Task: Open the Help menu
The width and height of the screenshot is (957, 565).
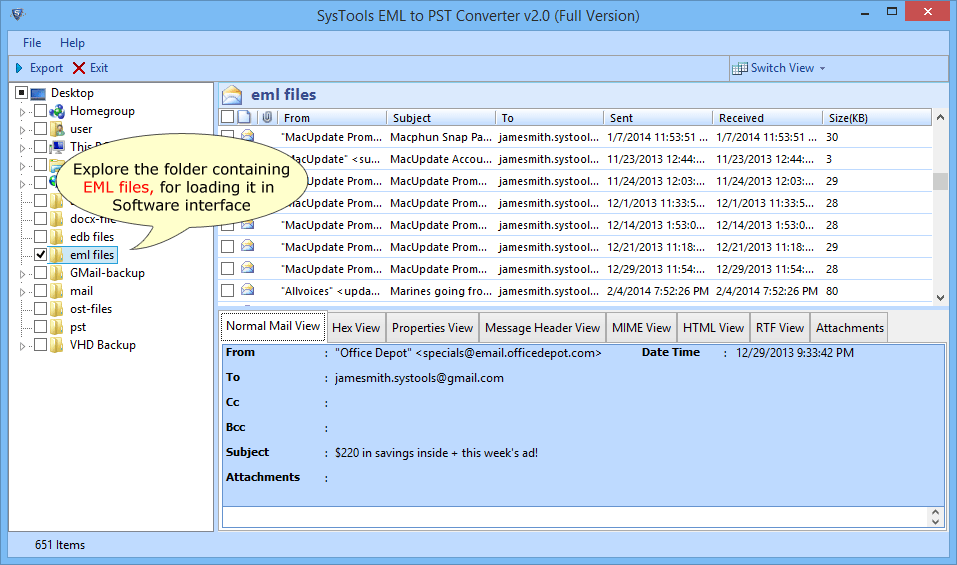Action: pyautogui.click(x=72, y=43)
